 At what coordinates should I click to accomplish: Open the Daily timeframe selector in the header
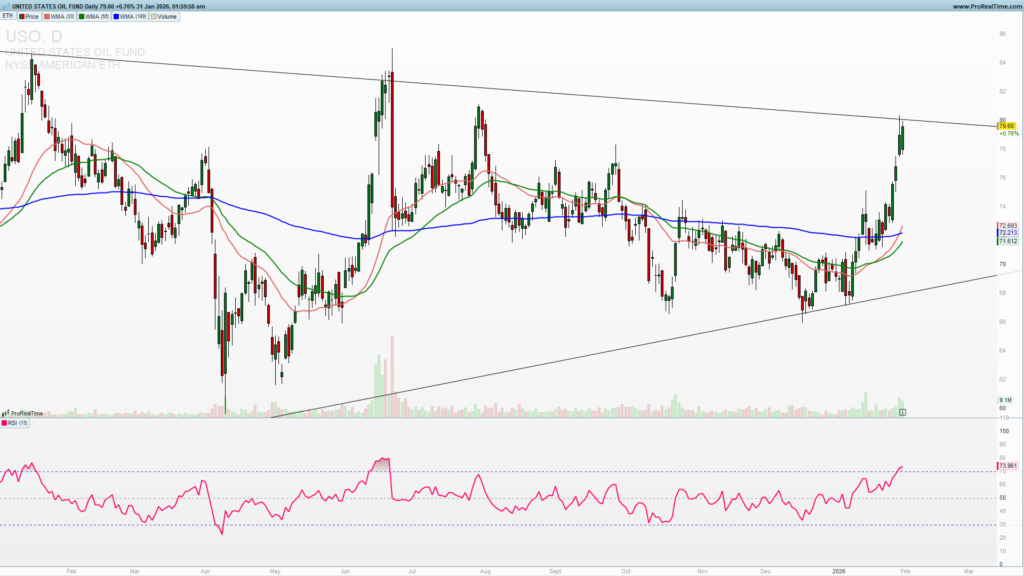coord(91,5)
